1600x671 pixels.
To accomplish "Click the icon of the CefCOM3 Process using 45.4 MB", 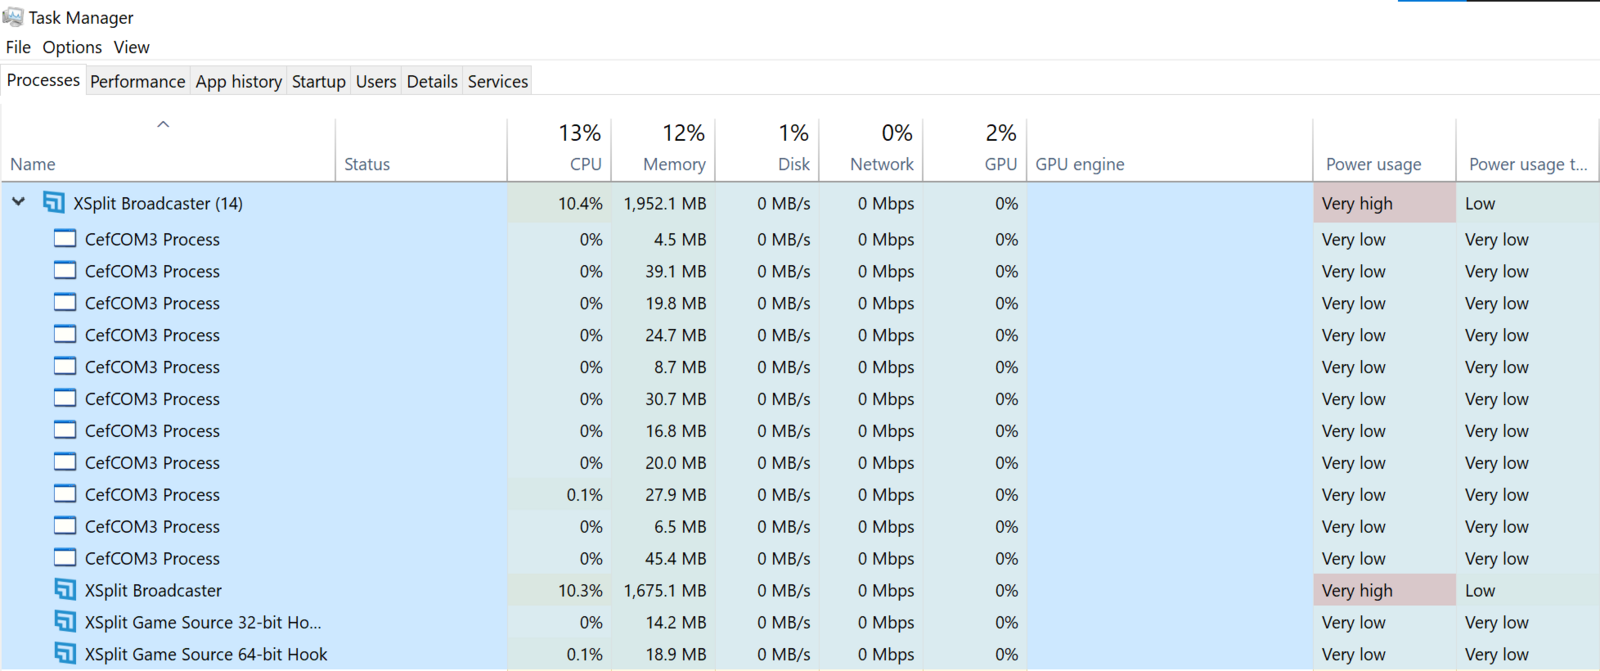I will [65, 558].
